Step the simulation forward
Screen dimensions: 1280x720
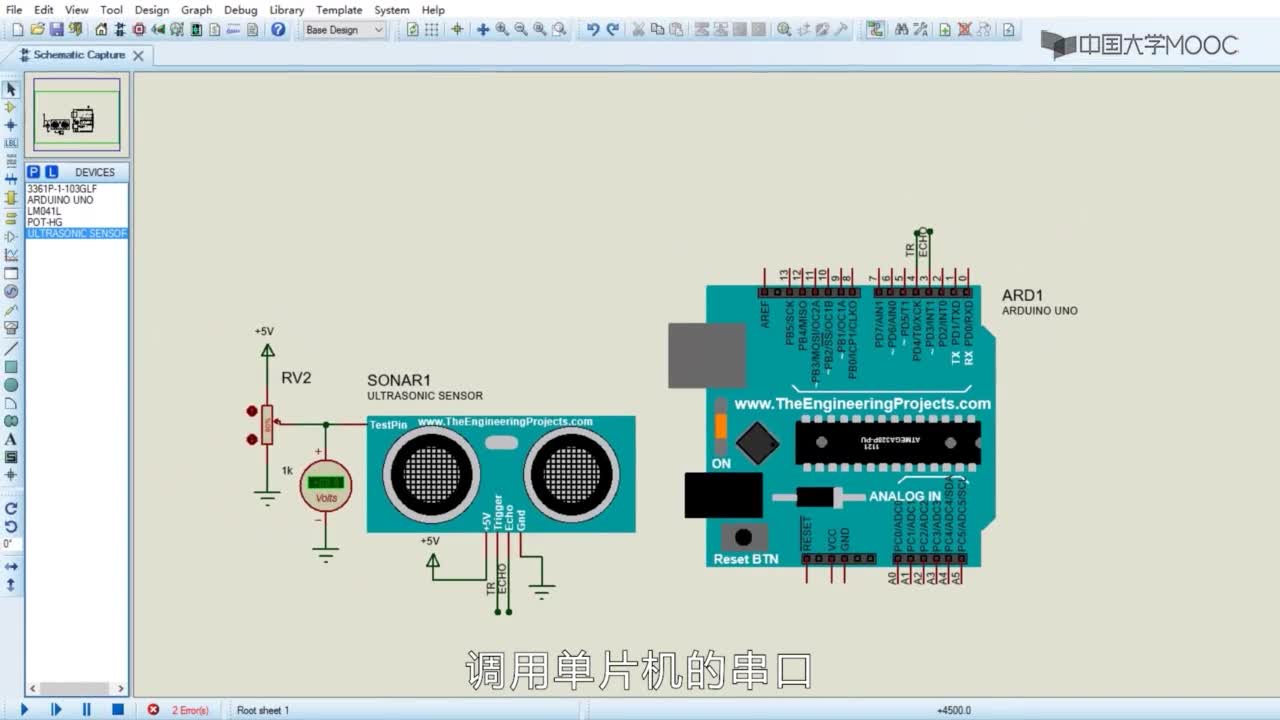pos(56,710)
